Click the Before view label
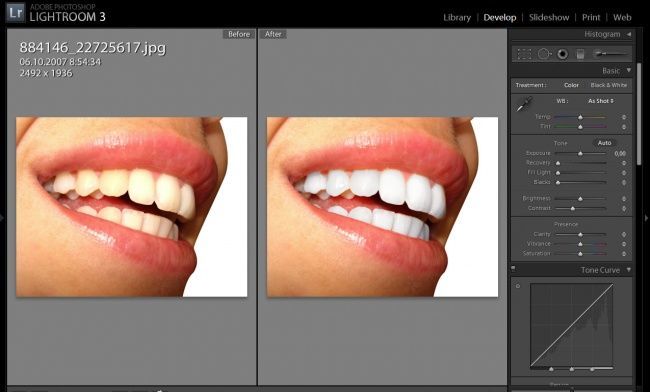The image size is (650, 392). 239,34
